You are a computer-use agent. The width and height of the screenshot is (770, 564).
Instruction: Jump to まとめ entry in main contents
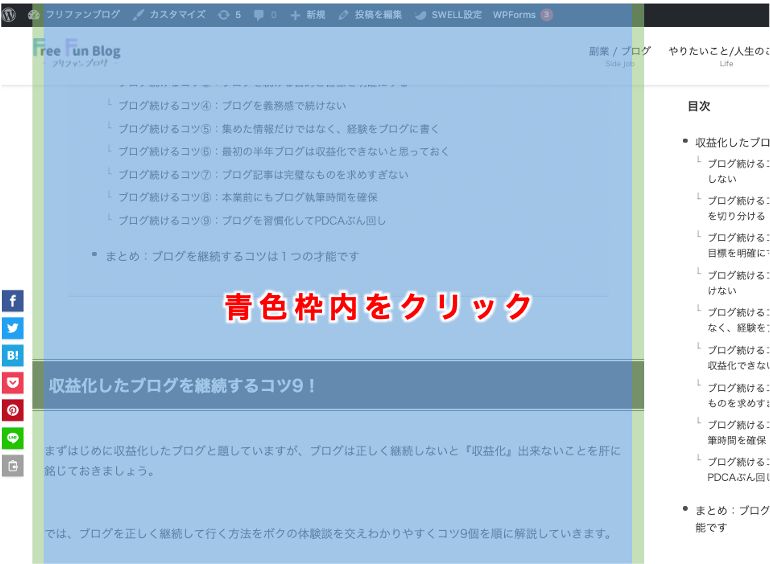[x=232, y=256]
